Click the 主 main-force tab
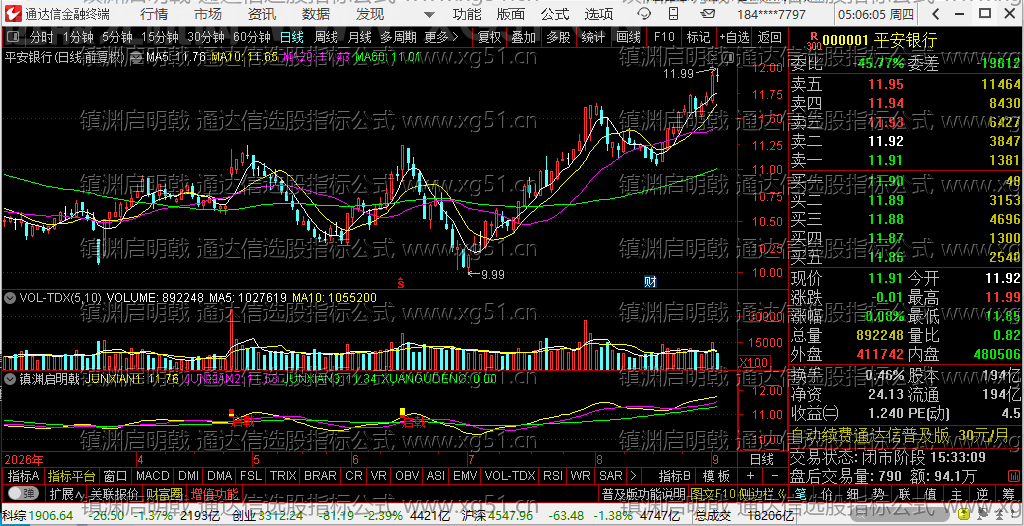1024x526 pixels. [x=957, y=493]
